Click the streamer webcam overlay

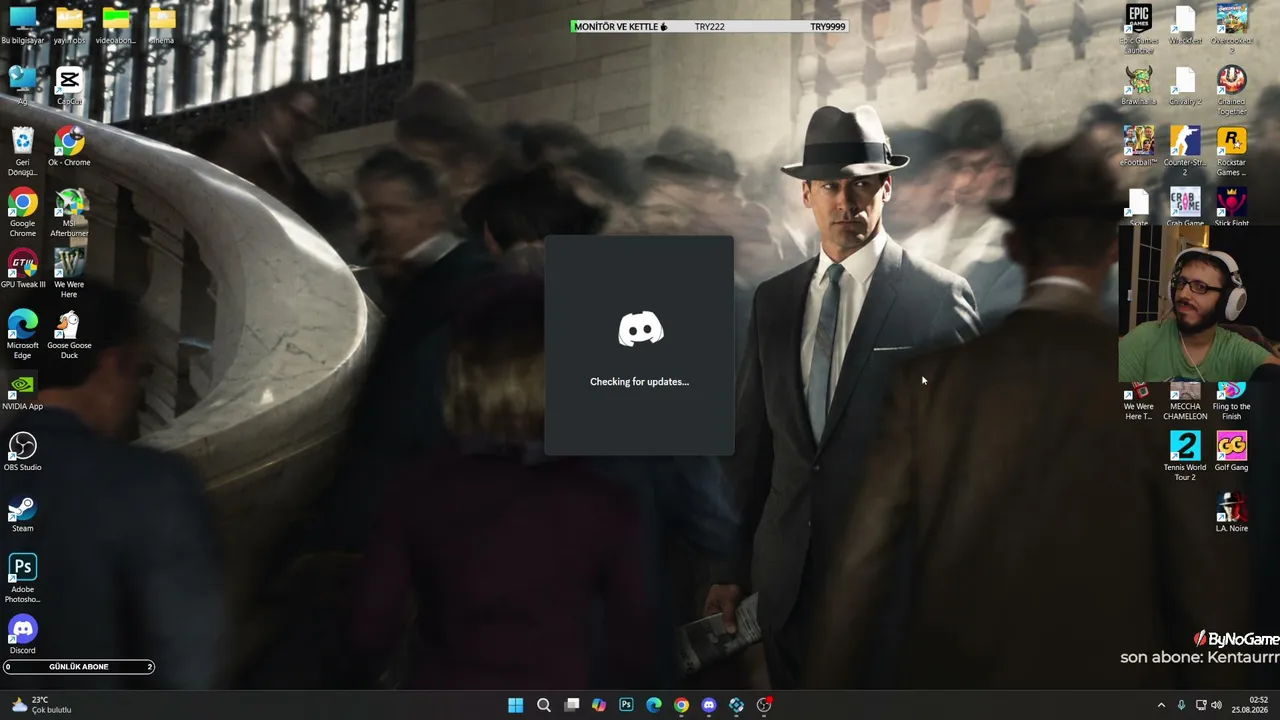(1199, 305)
